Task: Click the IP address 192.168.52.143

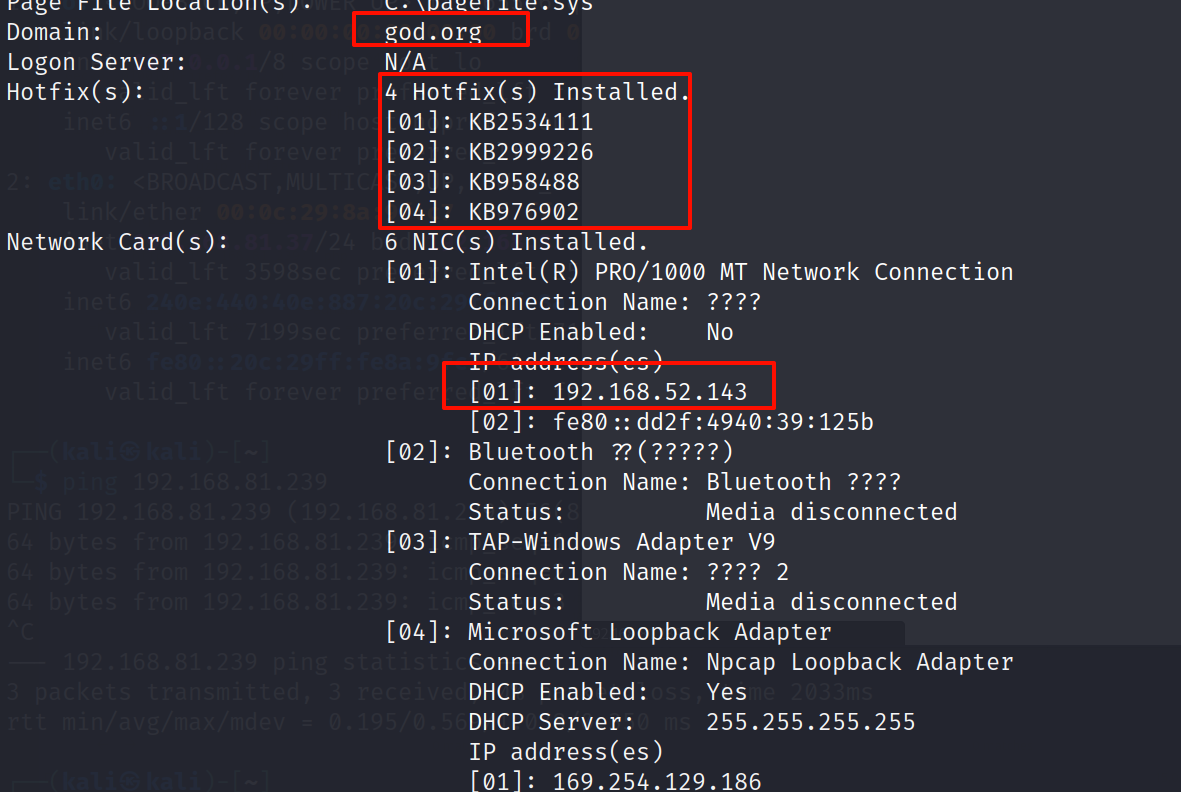Action: tap(650, 392)
